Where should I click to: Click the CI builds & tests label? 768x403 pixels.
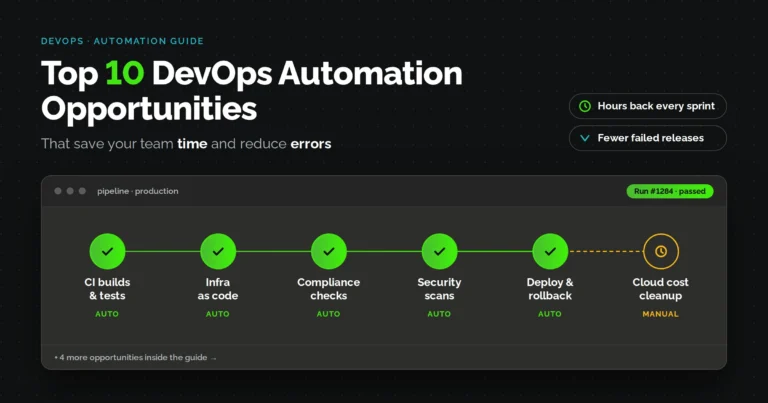(107, 289)
